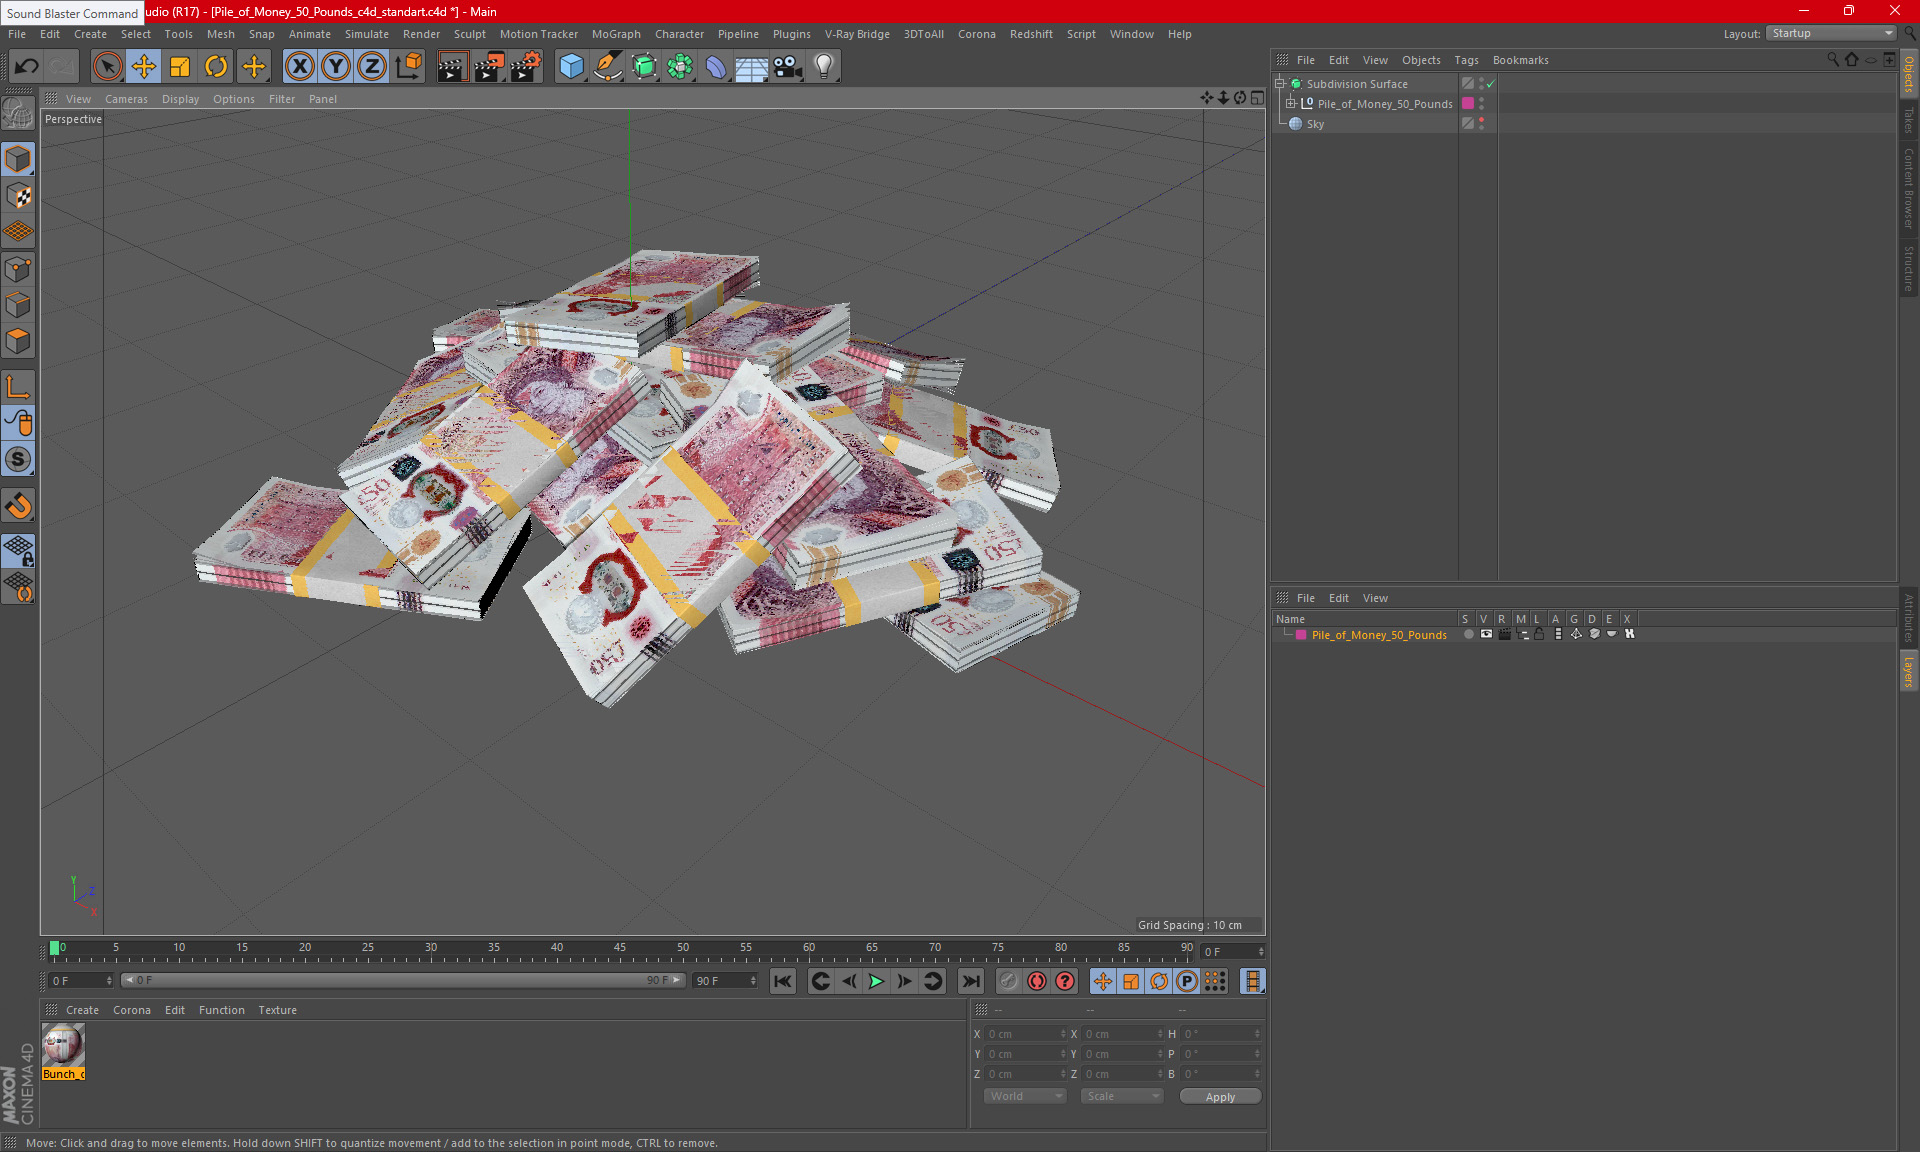Go to start of animation
Viewport: 1920px width, 1152px height.
click(x=783, y=981)
